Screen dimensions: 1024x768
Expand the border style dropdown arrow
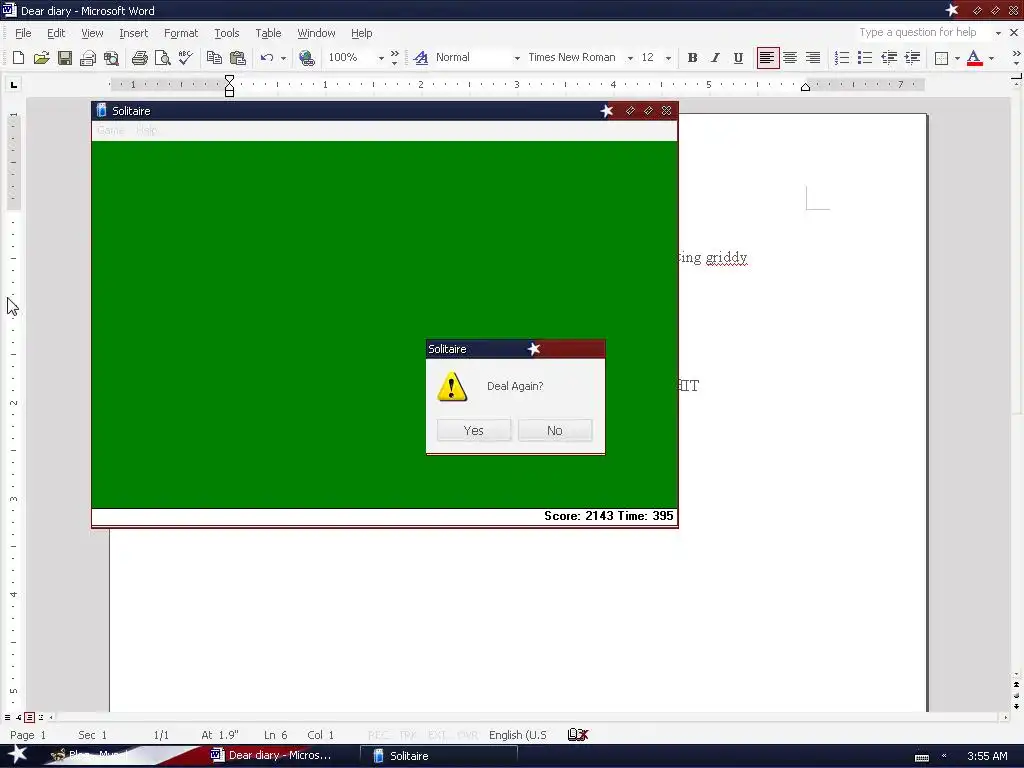pyautogui.click(x=957, y=58)
